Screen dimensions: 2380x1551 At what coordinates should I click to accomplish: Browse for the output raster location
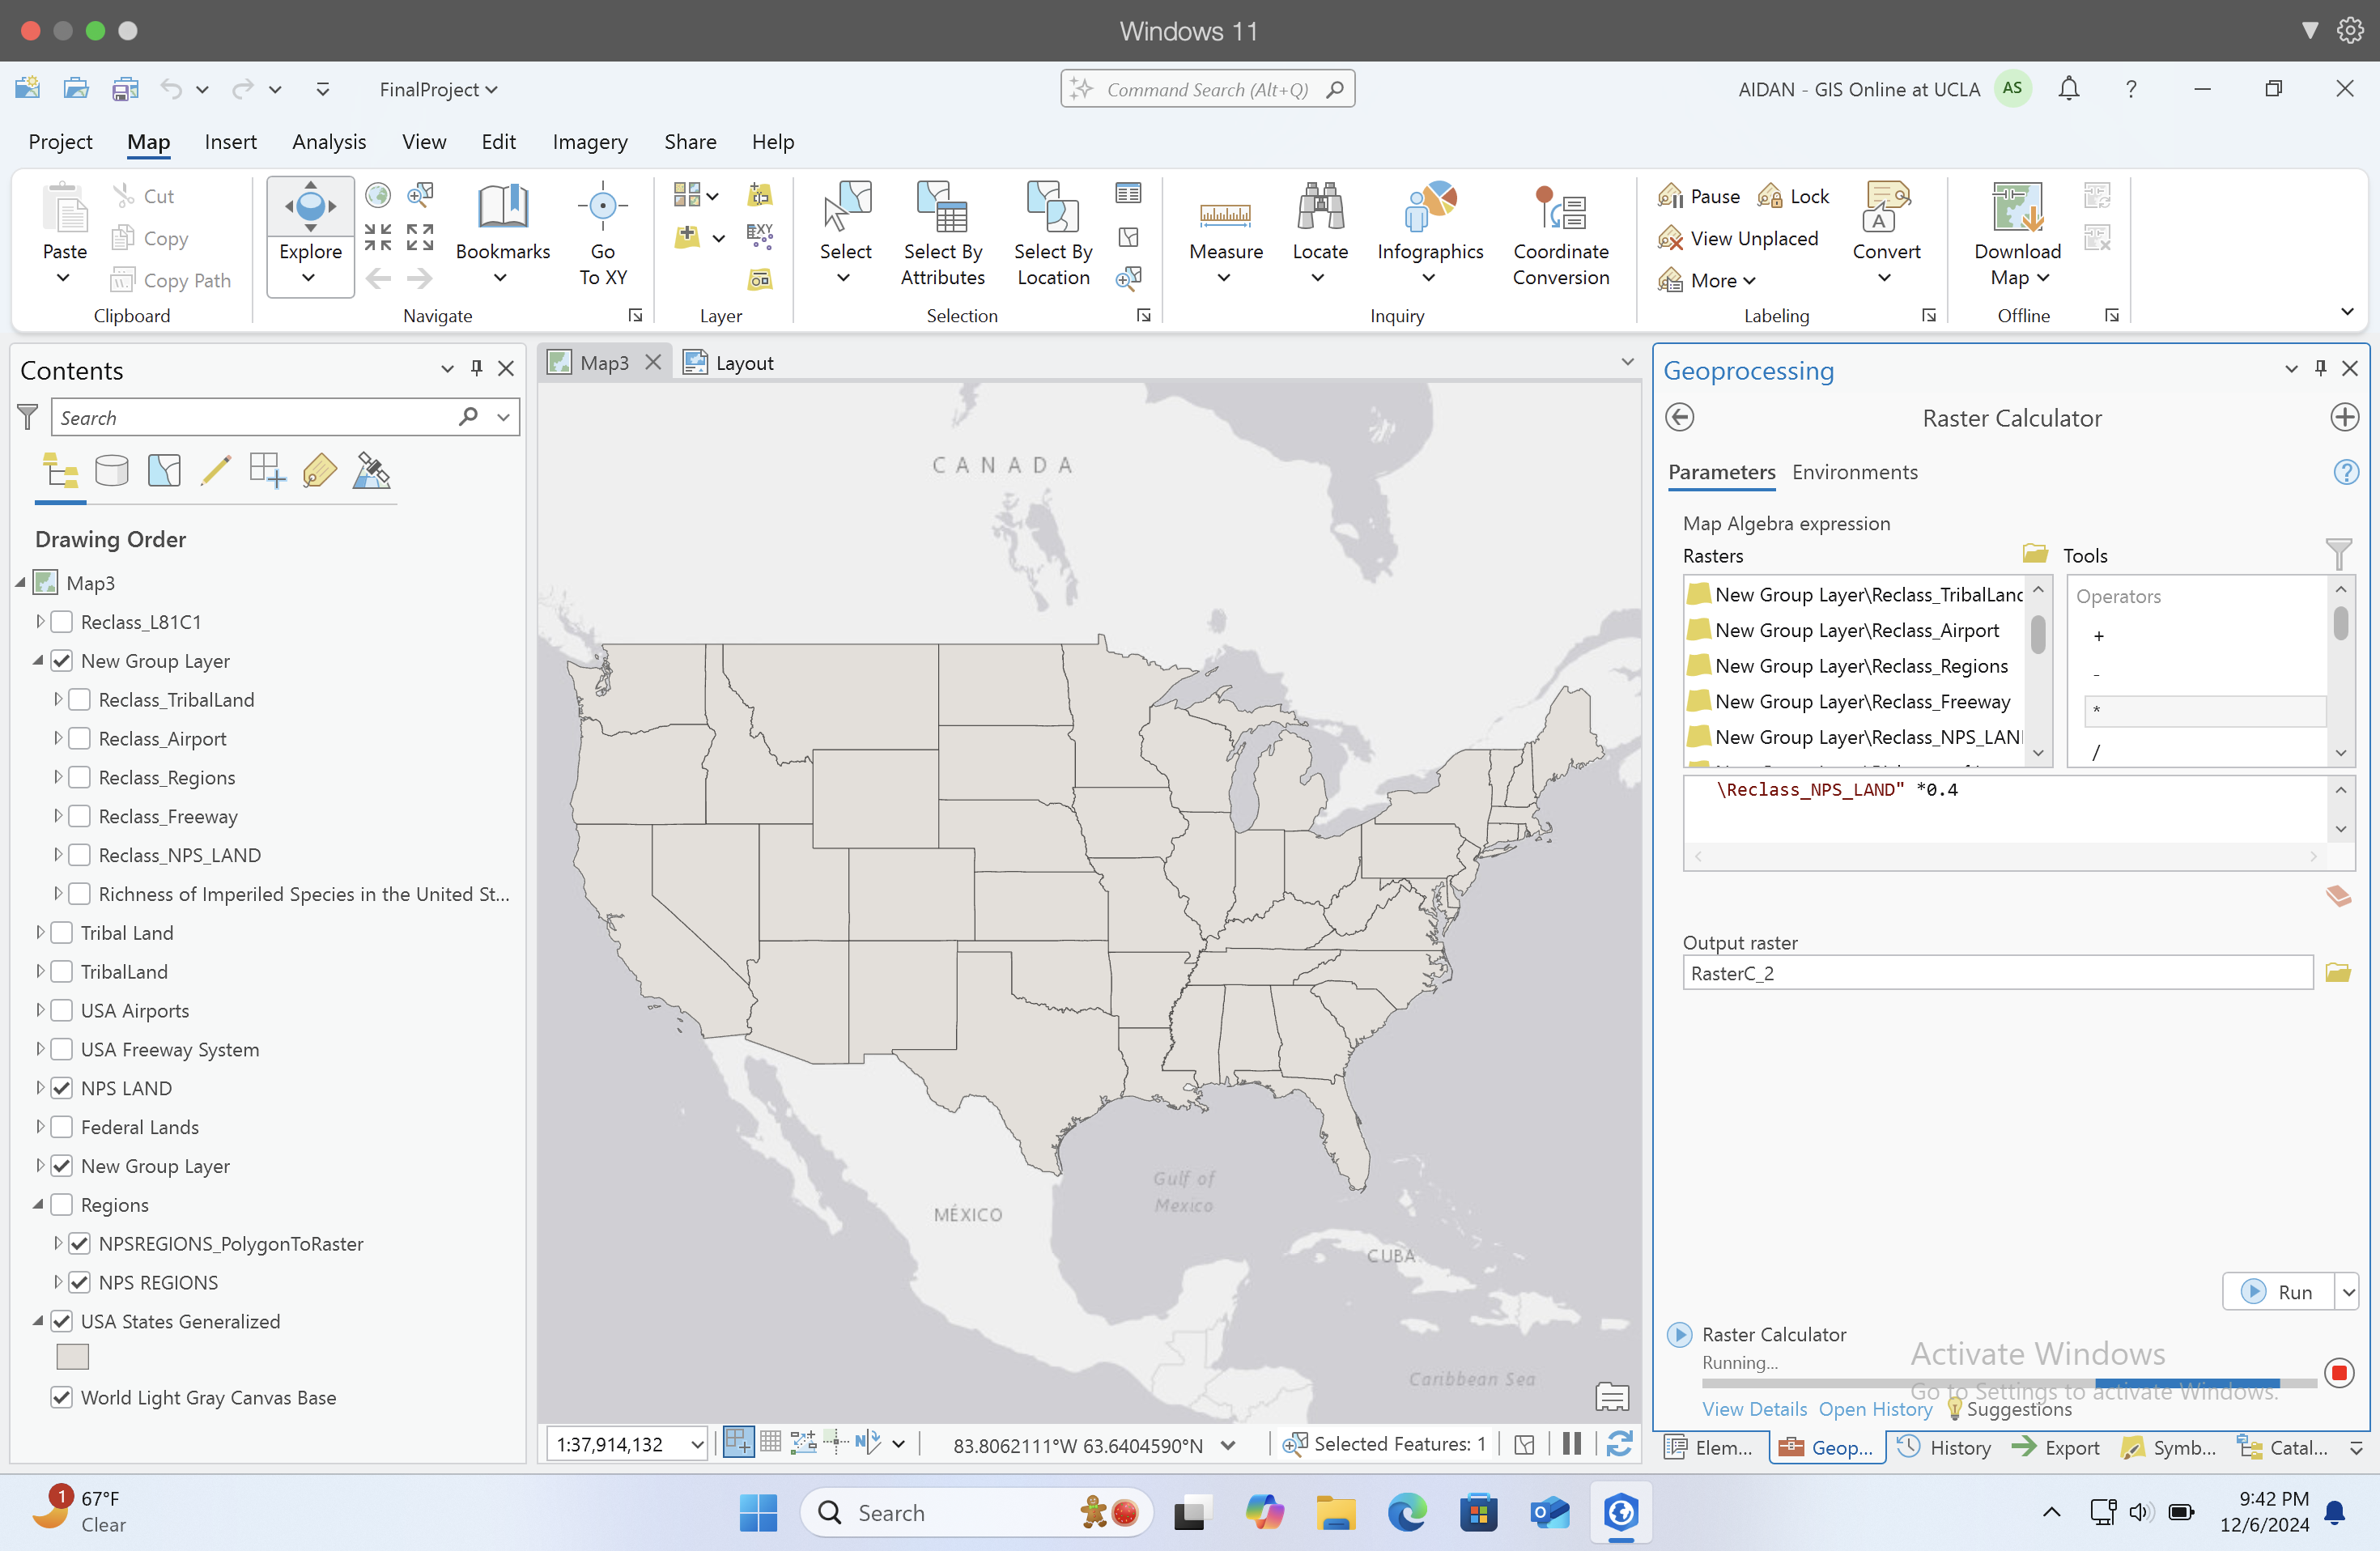(x=2338, y=973)
